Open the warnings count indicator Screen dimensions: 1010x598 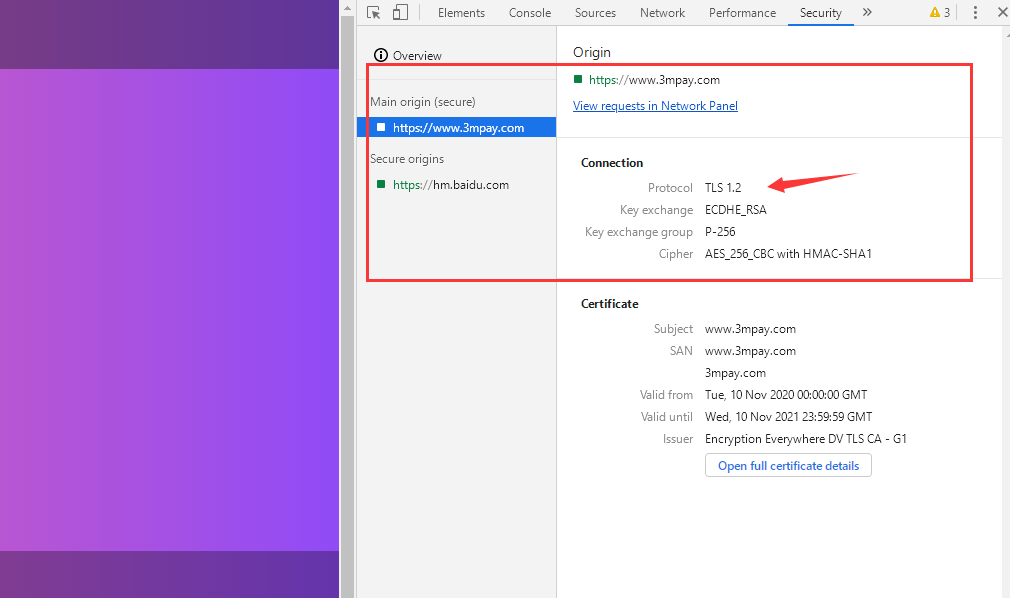(940, 12)
